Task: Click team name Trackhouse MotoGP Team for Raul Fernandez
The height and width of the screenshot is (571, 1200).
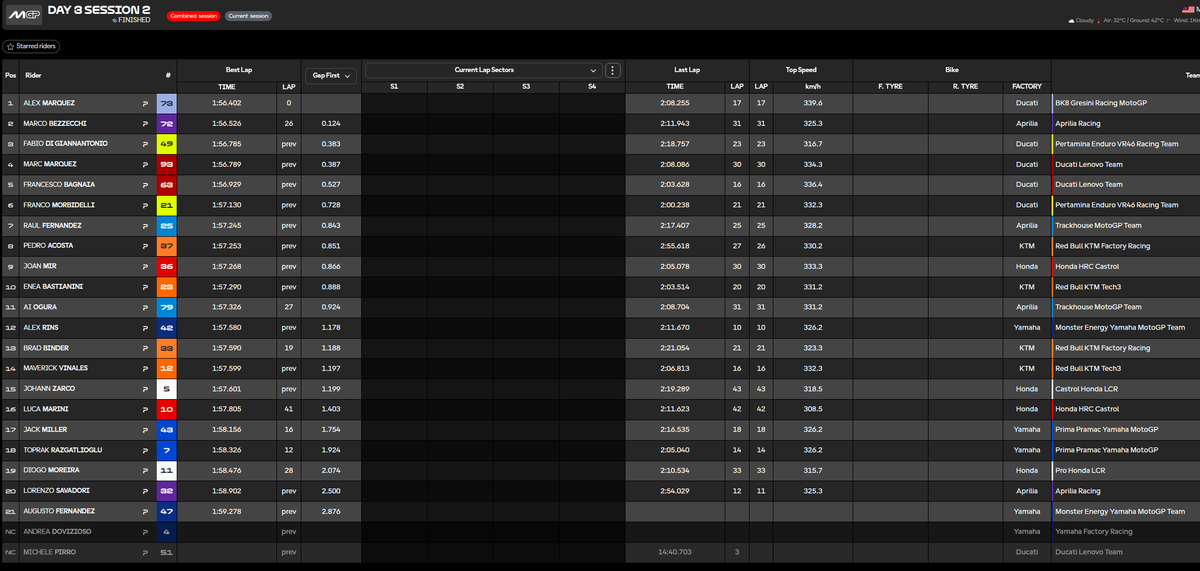Action: pos(1098,225)
